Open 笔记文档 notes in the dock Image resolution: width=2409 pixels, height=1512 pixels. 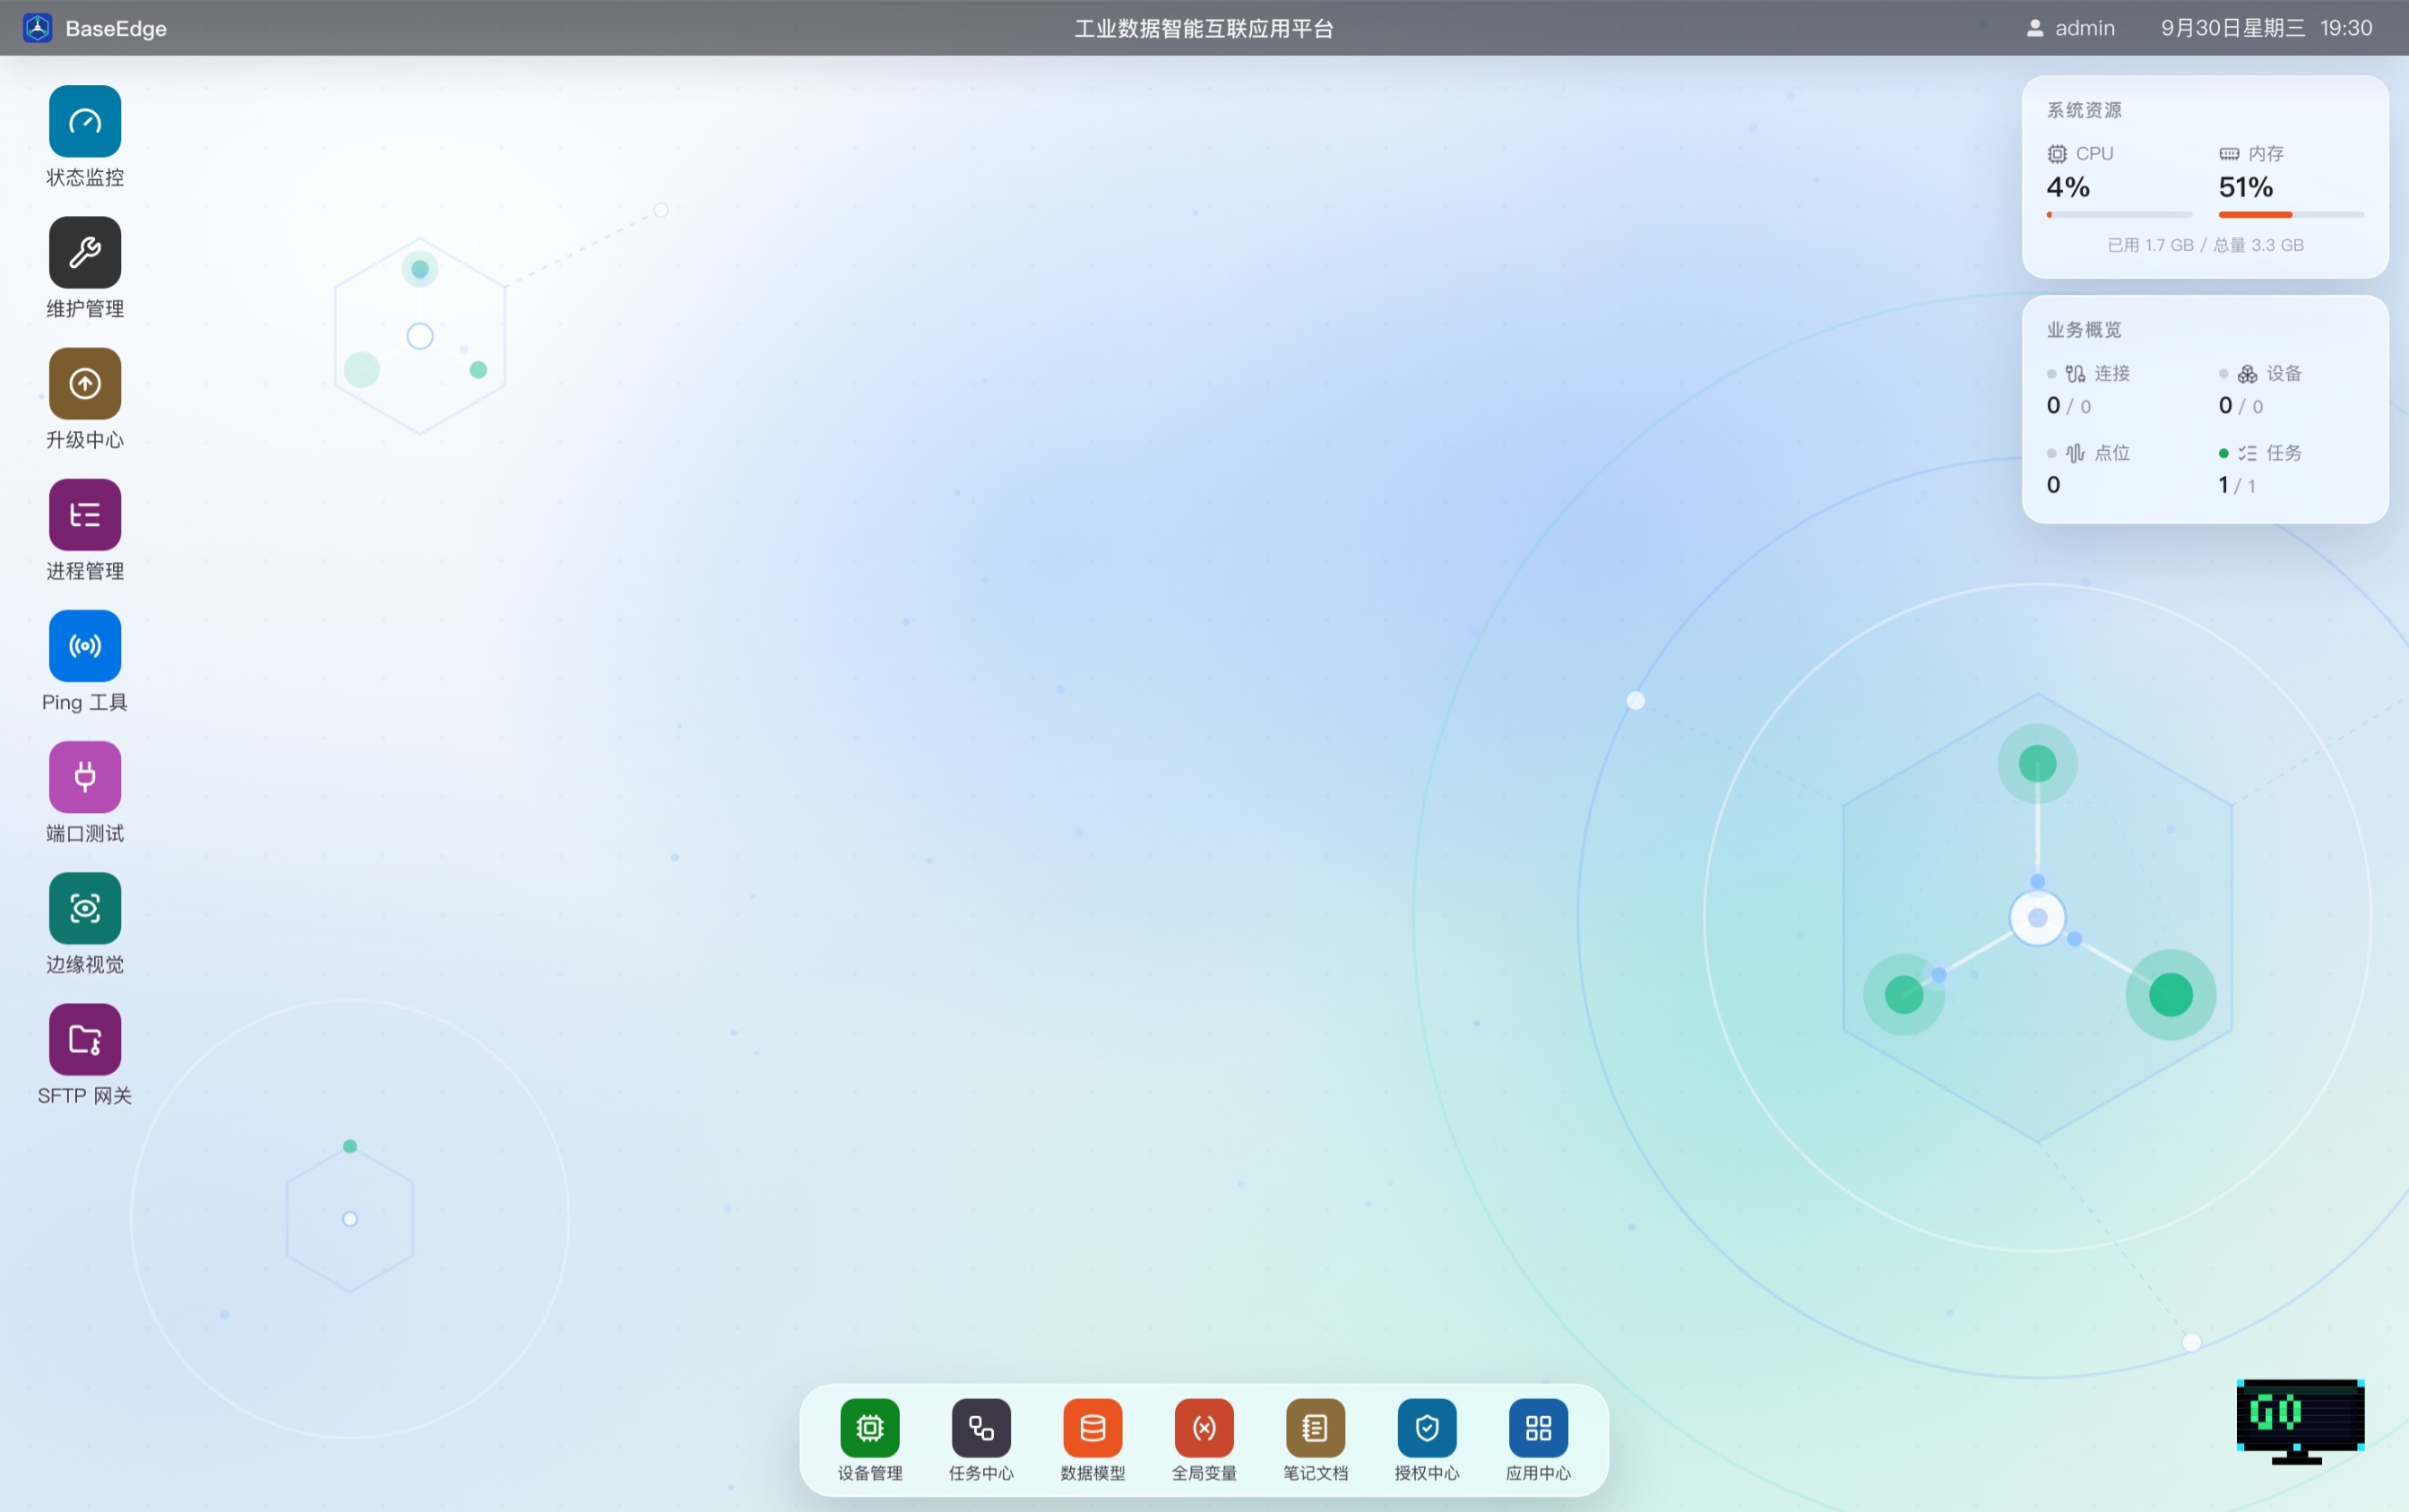(x=1315, y=1427)
